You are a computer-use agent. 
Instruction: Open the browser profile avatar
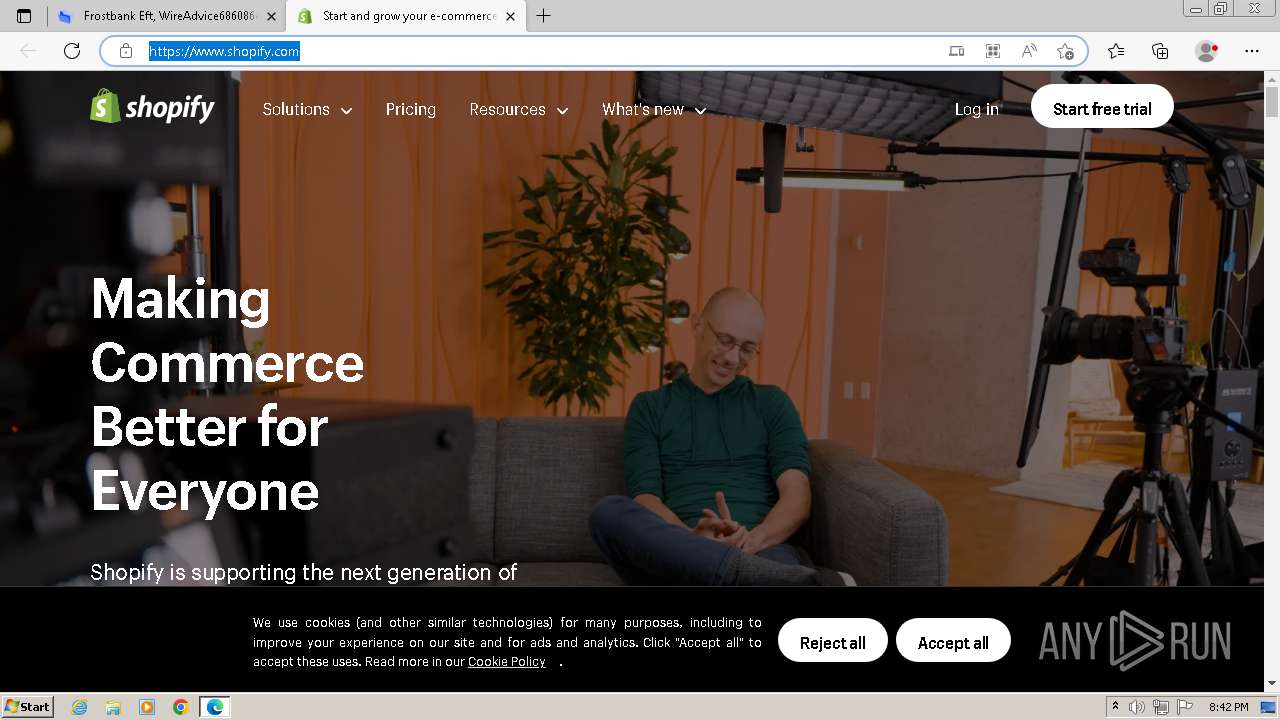(x=1206, y=51)
